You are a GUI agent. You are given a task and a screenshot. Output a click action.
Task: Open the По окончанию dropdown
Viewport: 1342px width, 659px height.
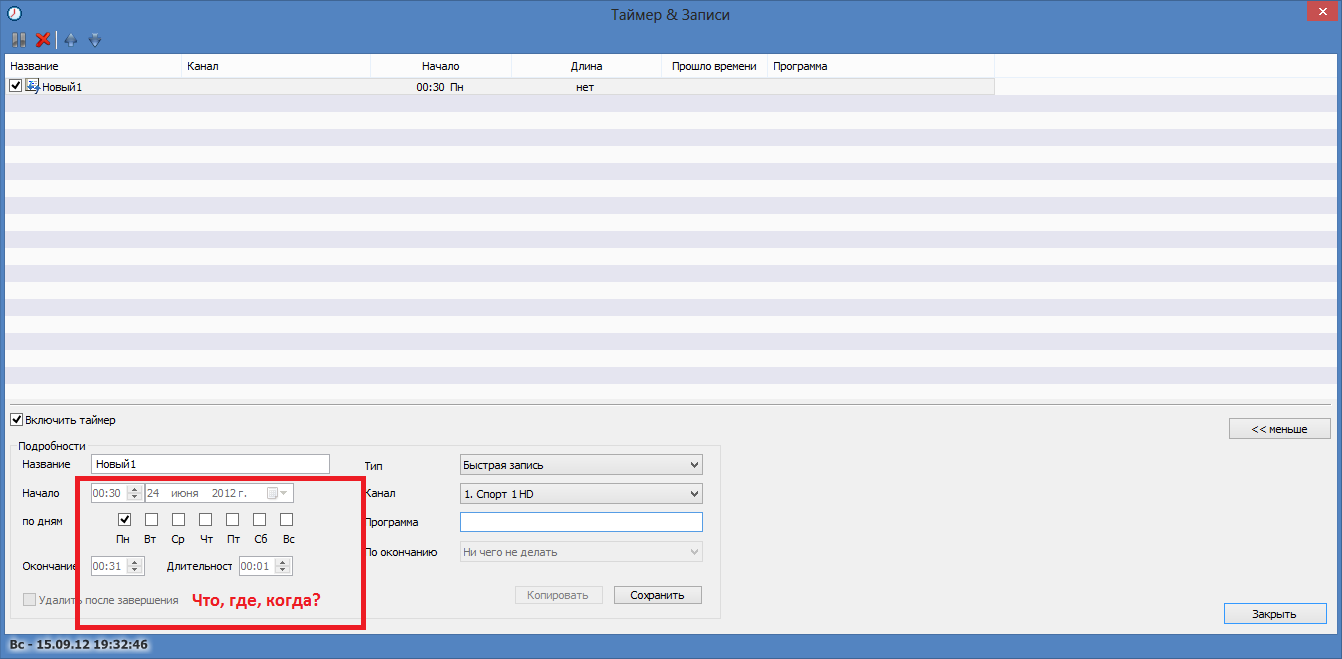pyautogui.click(x=581, y=552)
